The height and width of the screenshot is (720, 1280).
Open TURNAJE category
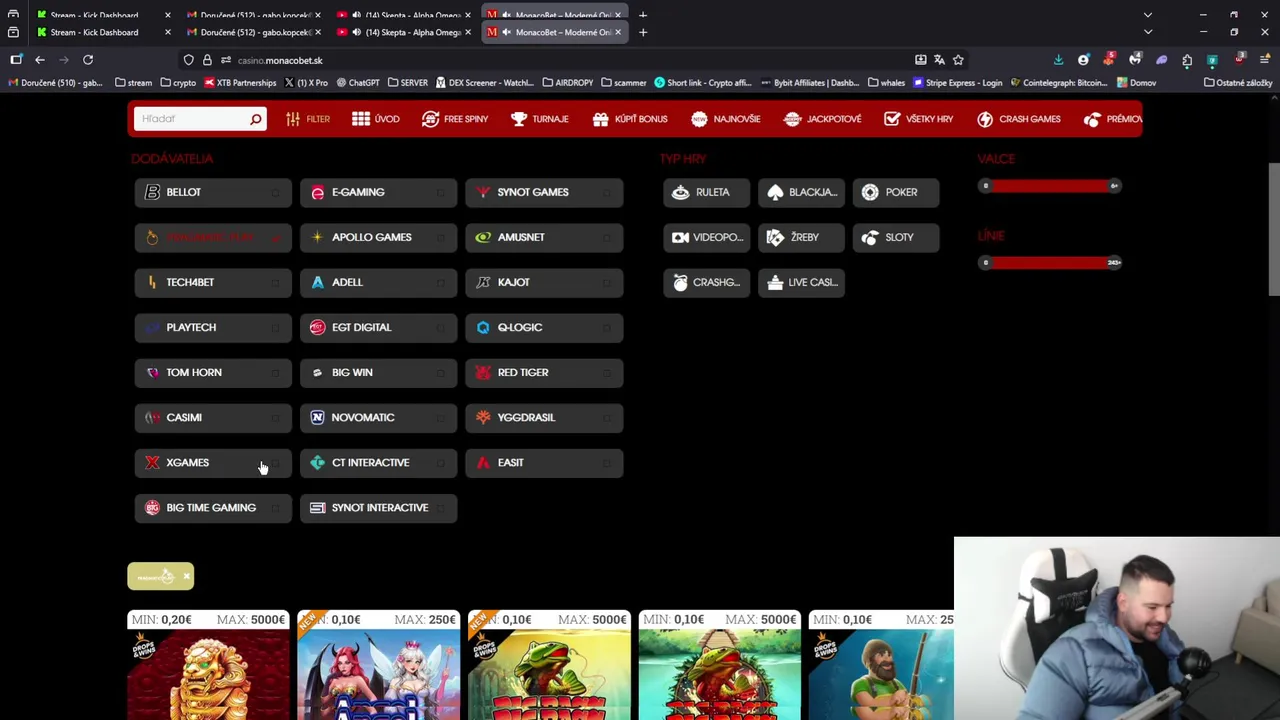539,119
